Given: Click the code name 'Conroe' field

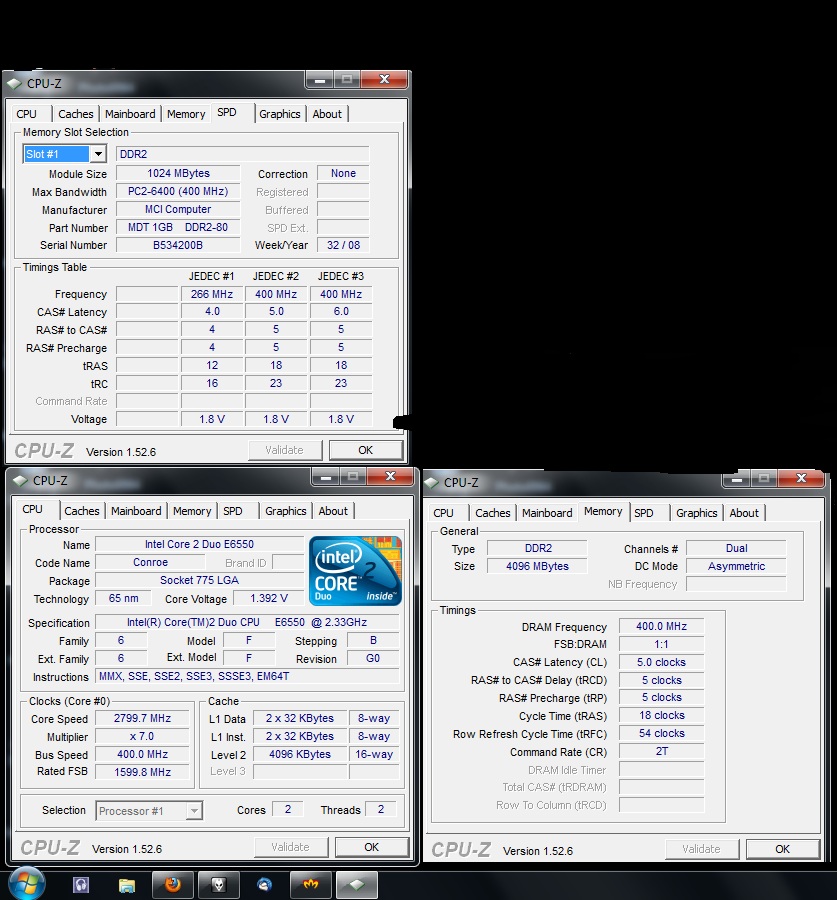Looking at the screenshot, I should click(150, 562).
